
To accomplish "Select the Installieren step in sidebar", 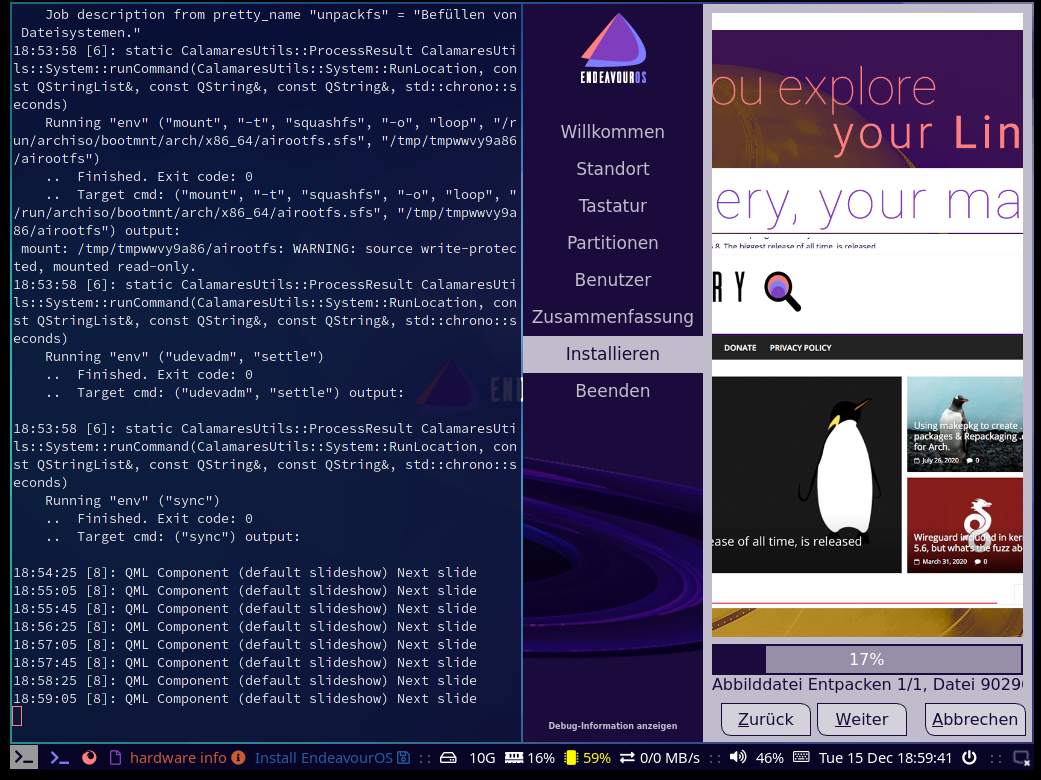I will pos(612,354).
